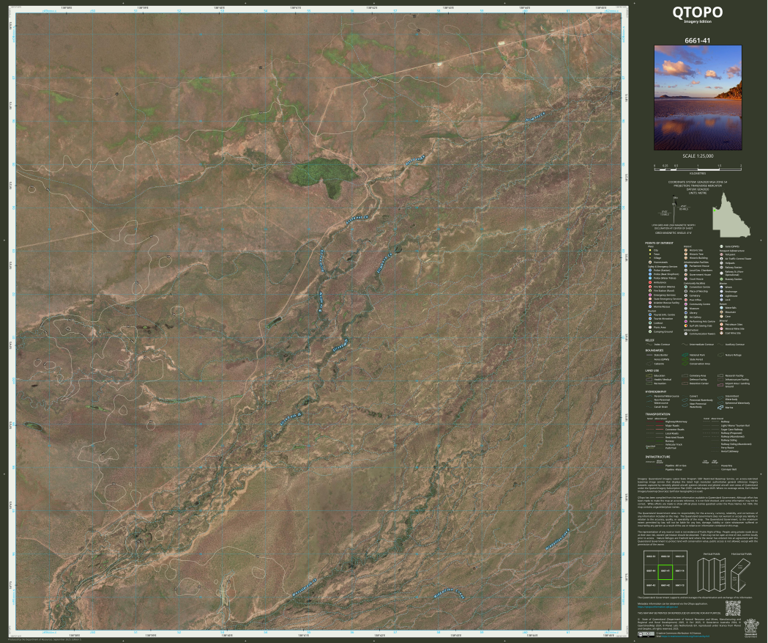Click the Picnic Area legend icon
The width and height of the screenshot is (768, 643).
650,327
